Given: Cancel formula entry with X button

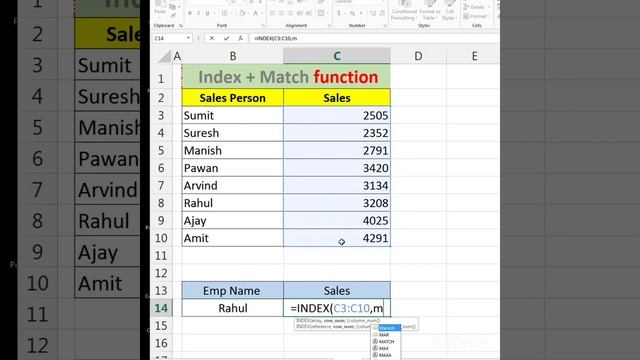Looking at the screenshot, I should (x=211, y=38).
